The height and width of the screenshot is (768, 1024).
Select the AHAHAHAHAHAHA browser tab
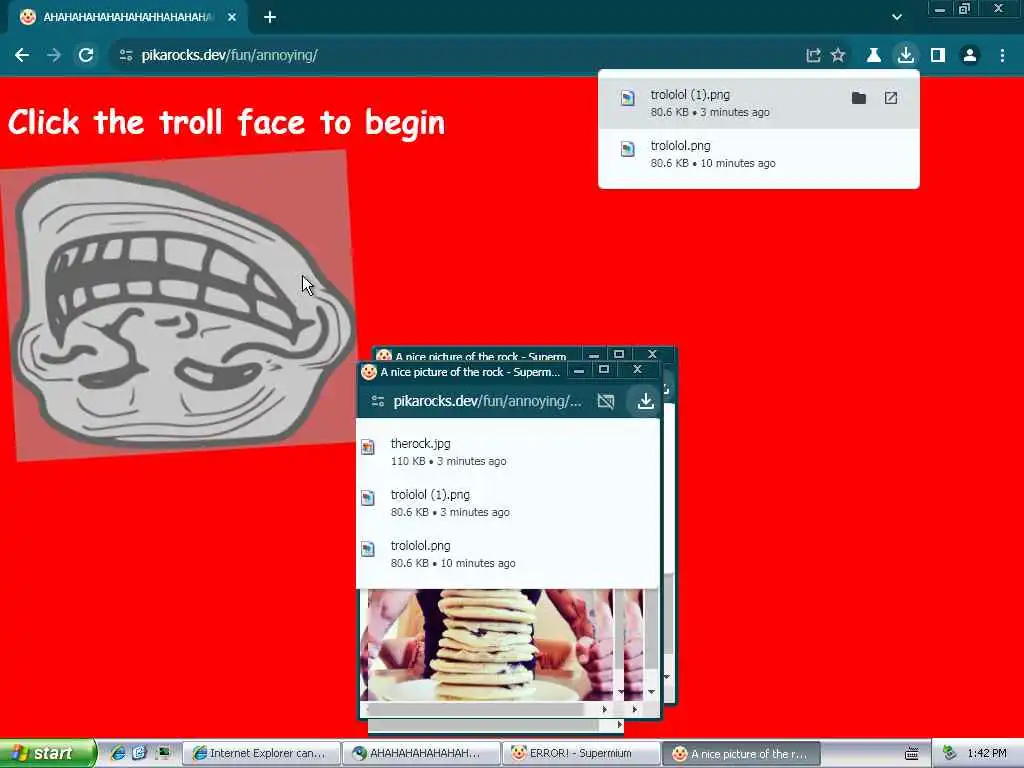click(x=128, y=18)
